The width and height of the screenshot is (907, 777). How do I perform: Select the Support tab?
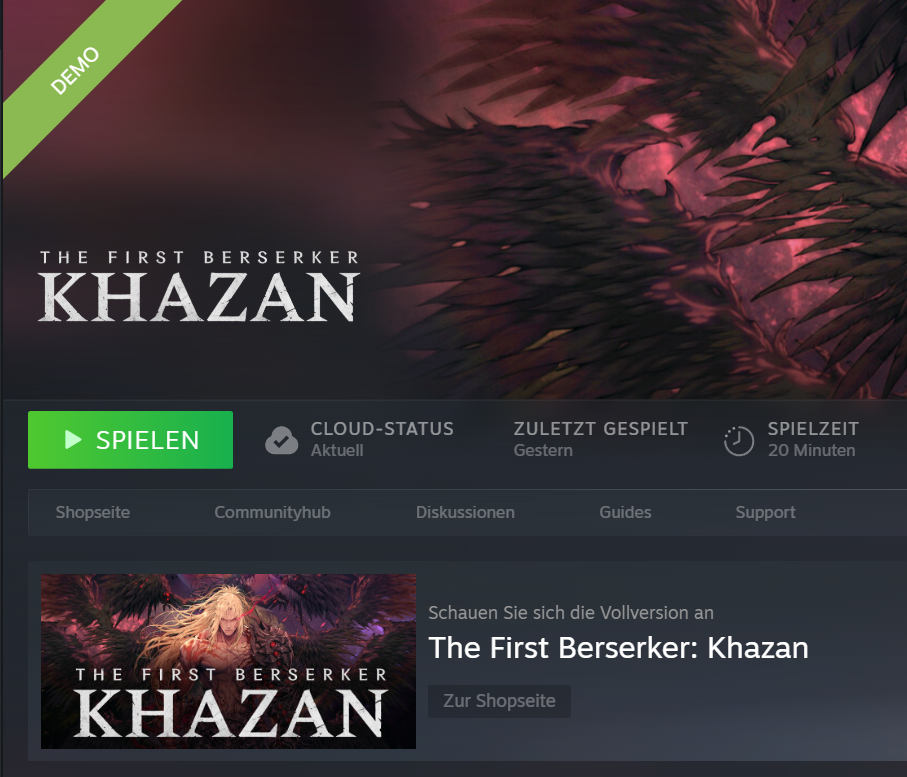[765, 512]
